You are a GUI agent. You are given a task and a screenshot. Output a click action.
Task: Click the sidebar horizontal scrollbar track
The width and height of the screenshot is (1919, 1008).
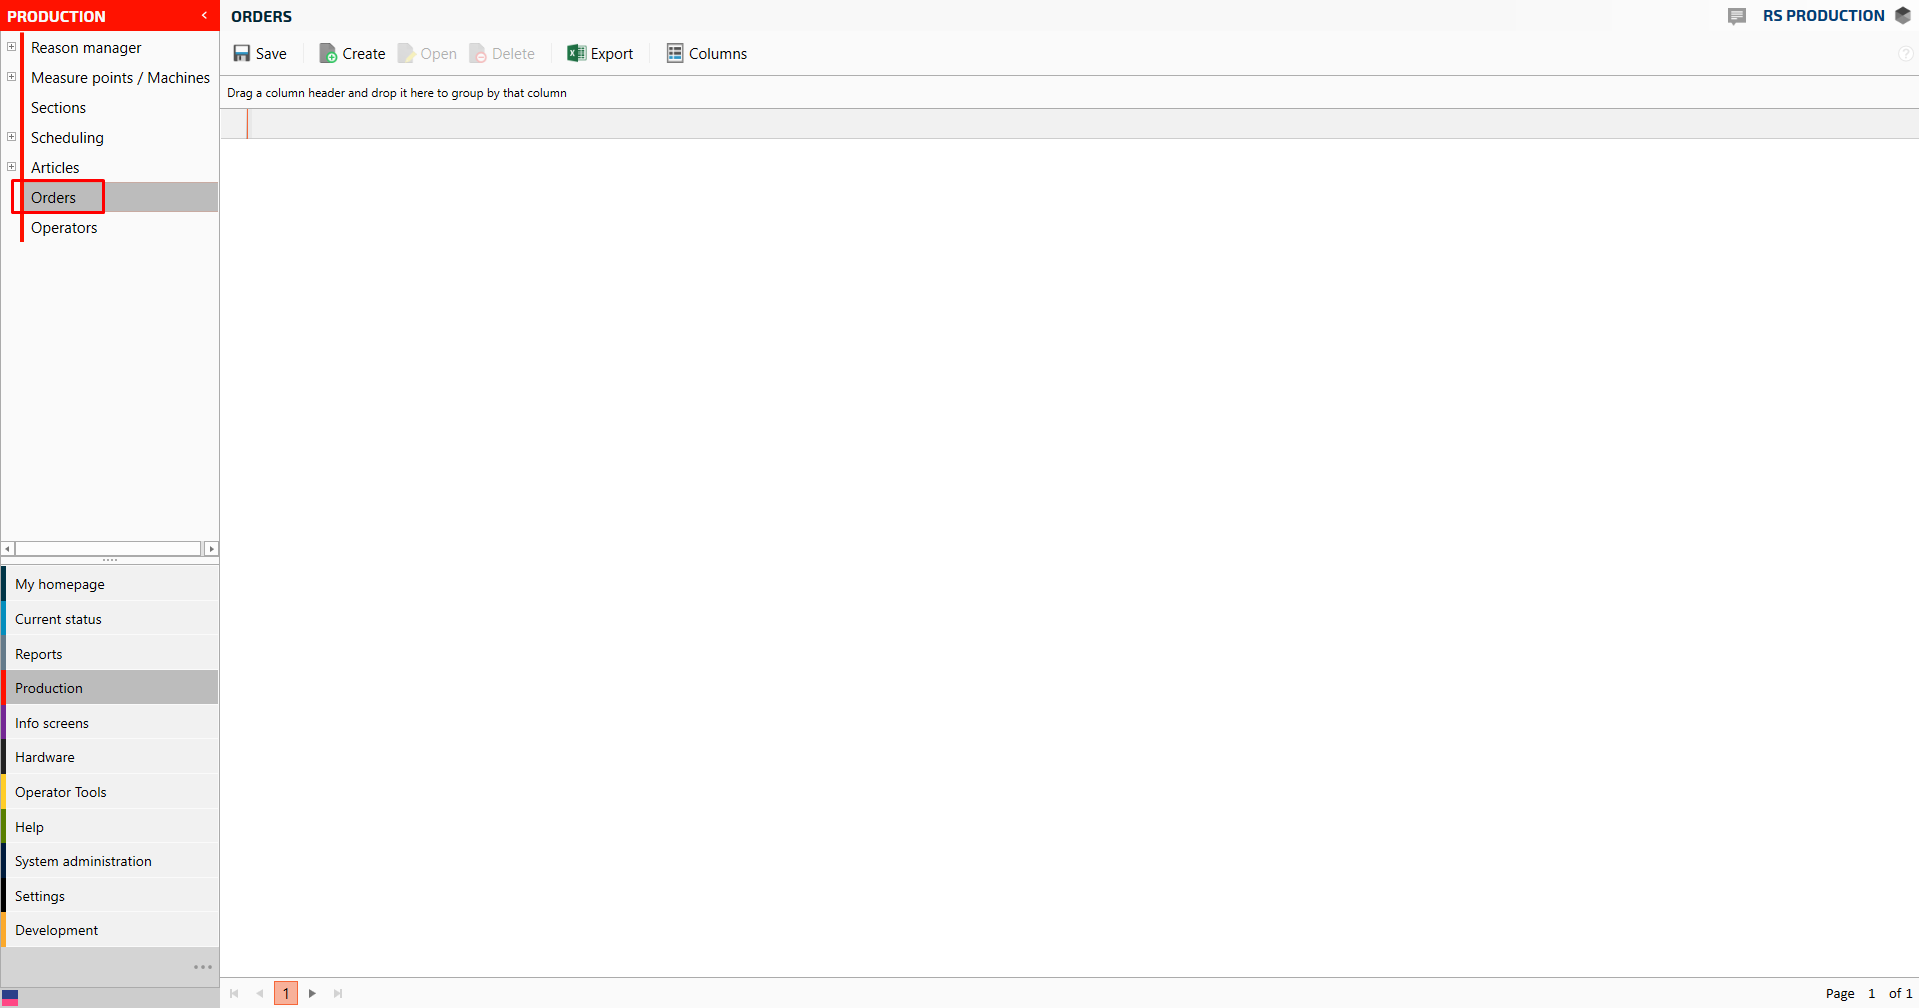pos(108,549)
